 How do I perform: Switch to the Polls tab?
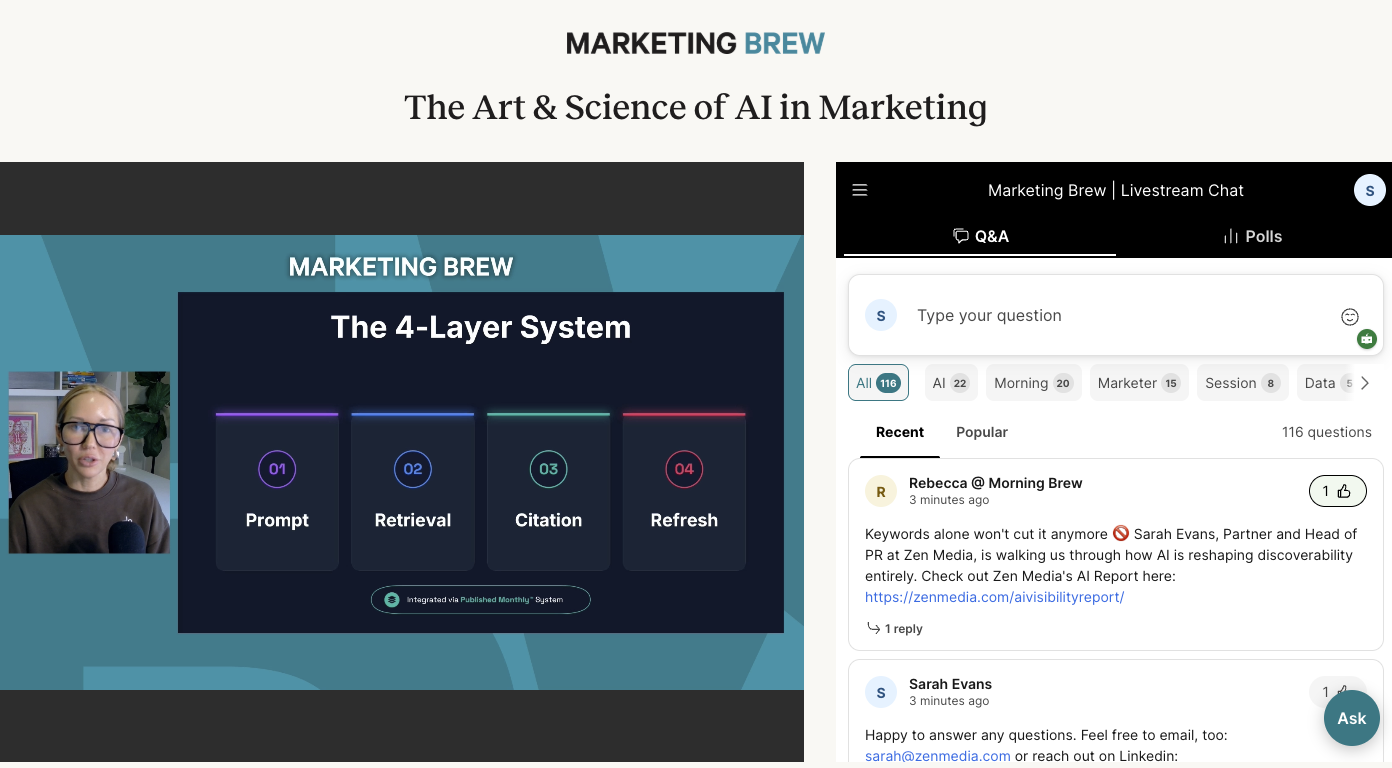1252,236
